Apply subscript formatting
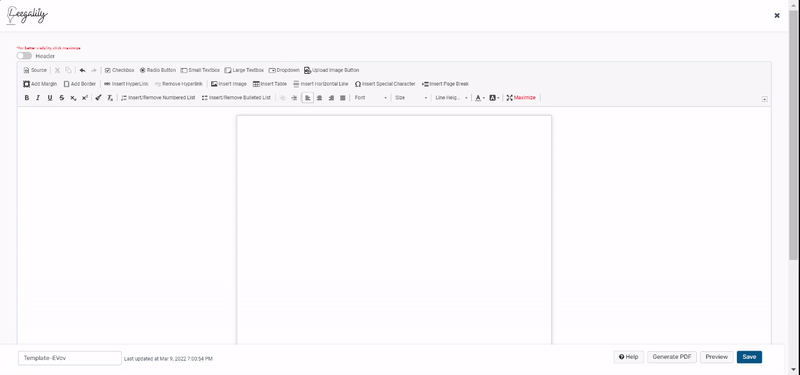The image size is (800, 375). click(73, 97)
